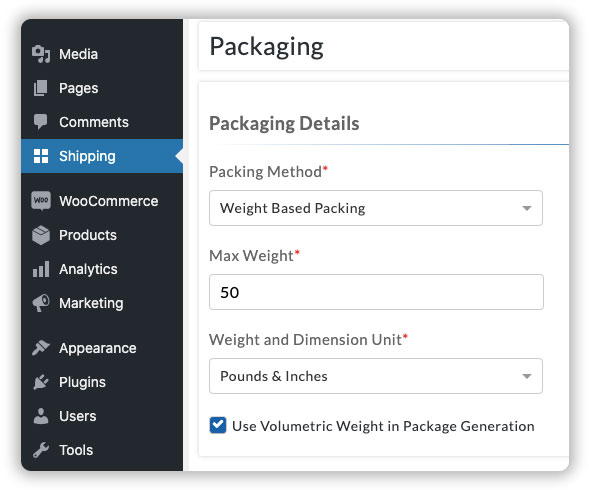
Task: Open the Plugins menu label
Action: [82, 383]
